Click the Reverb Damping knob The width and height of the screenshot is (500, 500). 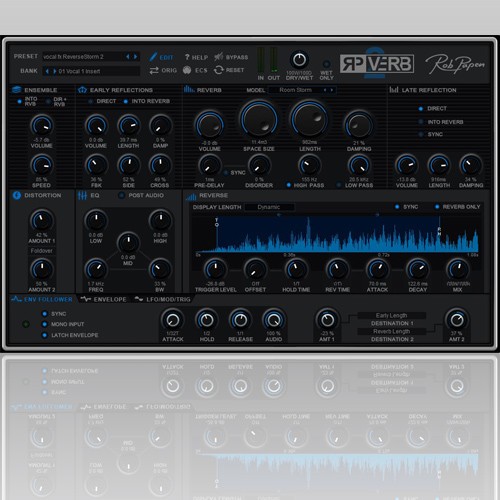pyautogui.click(x=359, y=126)
